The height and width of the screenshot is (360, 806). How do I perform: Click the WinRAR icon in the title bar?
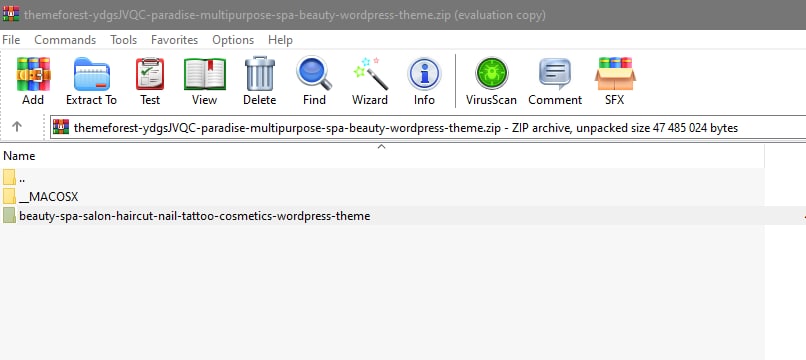(x=11, y=14)
